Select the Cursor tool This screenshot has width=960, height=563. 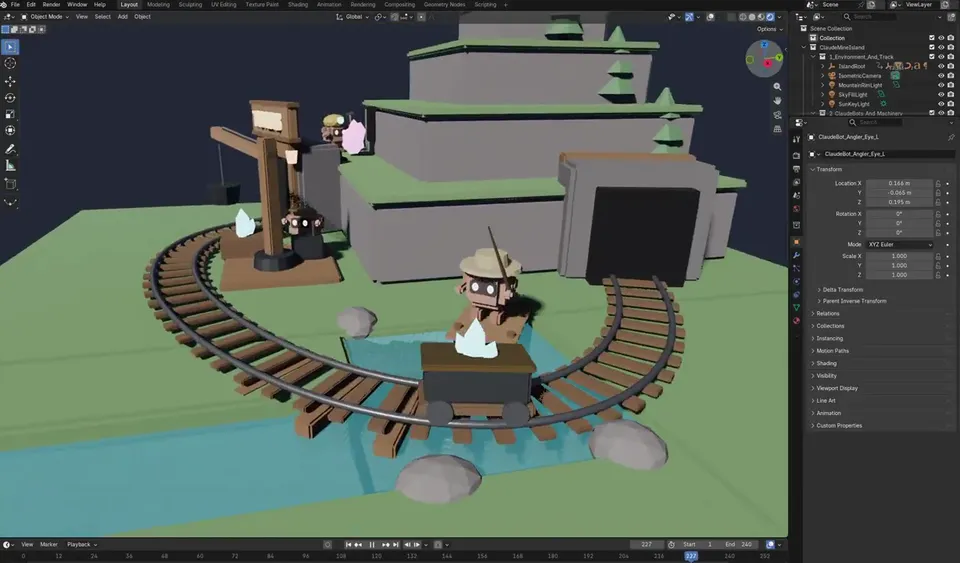coord(10,64)
